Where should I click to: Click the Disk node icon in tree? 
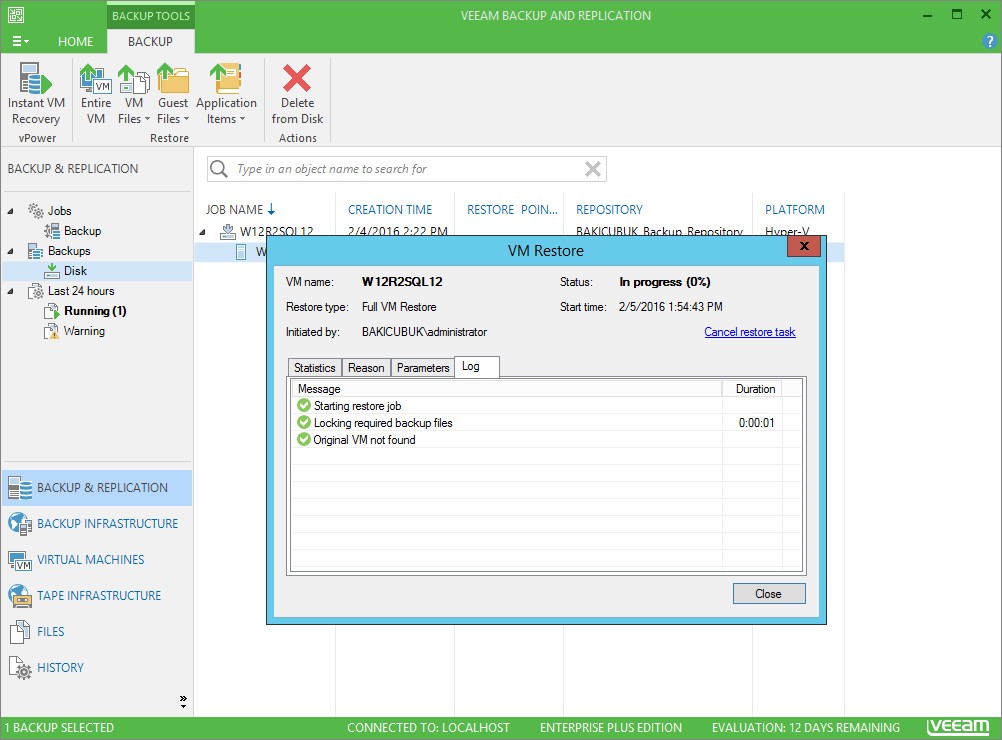tap(52, 271)
